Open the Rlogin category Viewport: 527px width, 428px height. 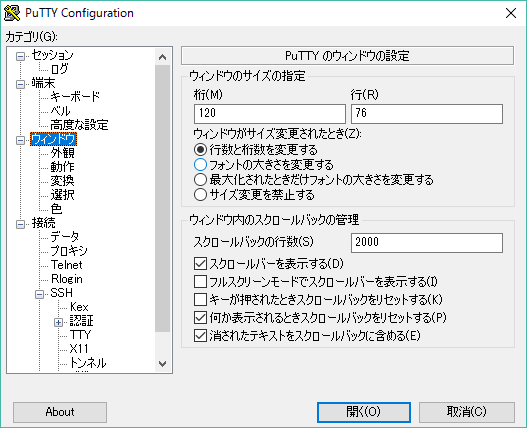(x=67, y=279)
